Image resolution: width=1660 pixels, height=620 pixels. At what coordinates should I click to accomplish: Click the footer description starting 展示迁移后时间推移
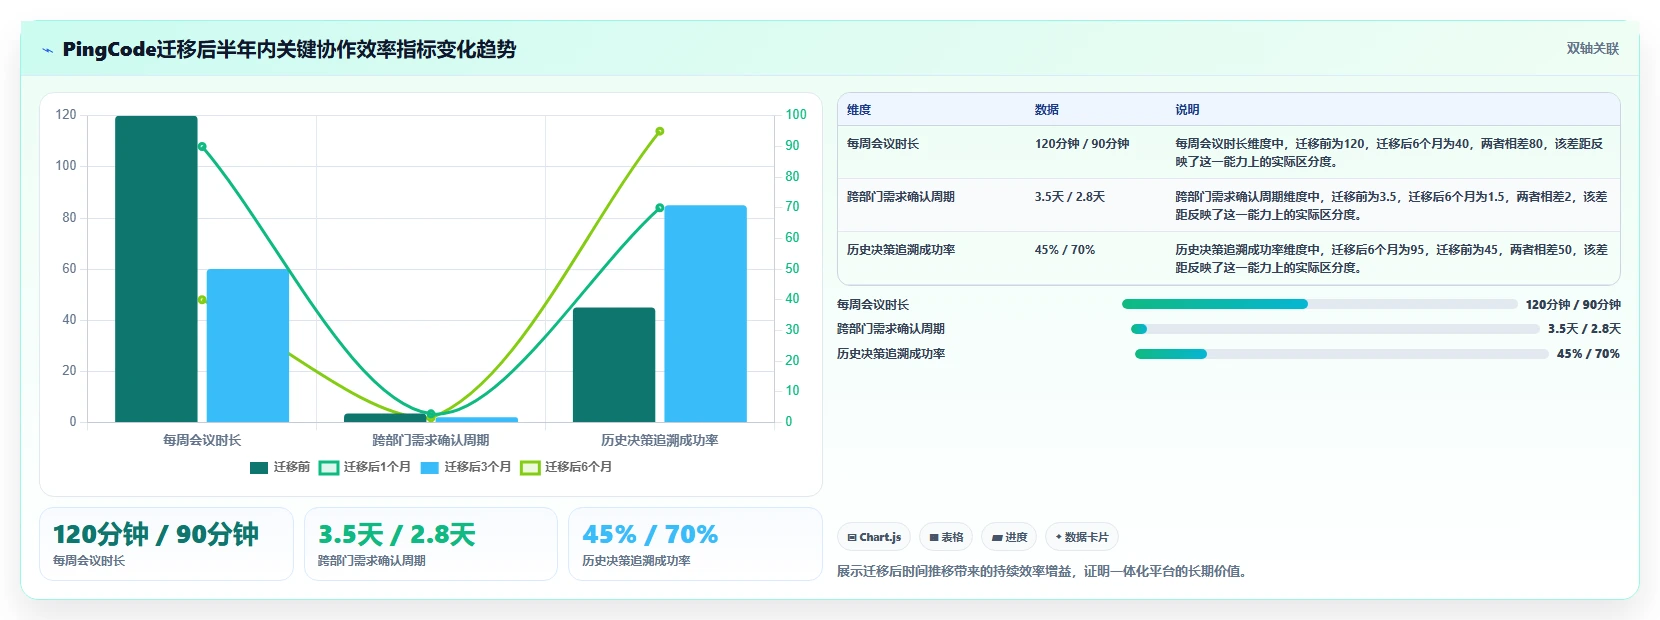pos(1044,572)
